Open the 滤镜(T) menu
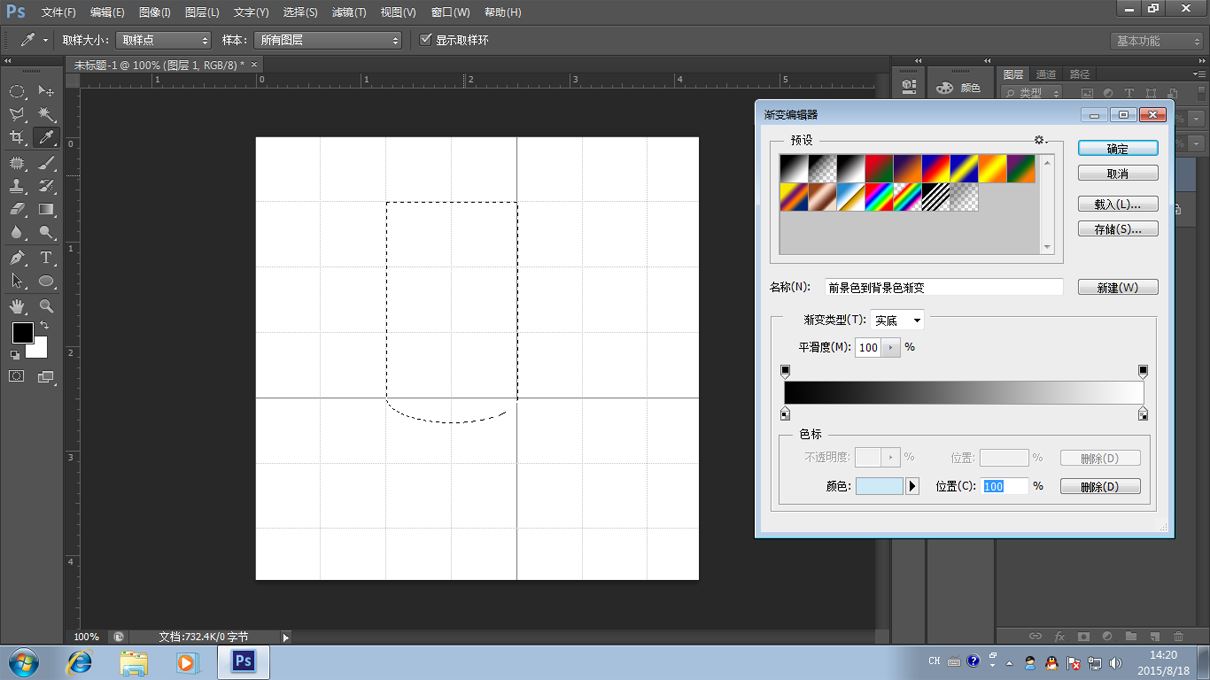The width and height of the screenshot is (1210, 680). [349, 12]
